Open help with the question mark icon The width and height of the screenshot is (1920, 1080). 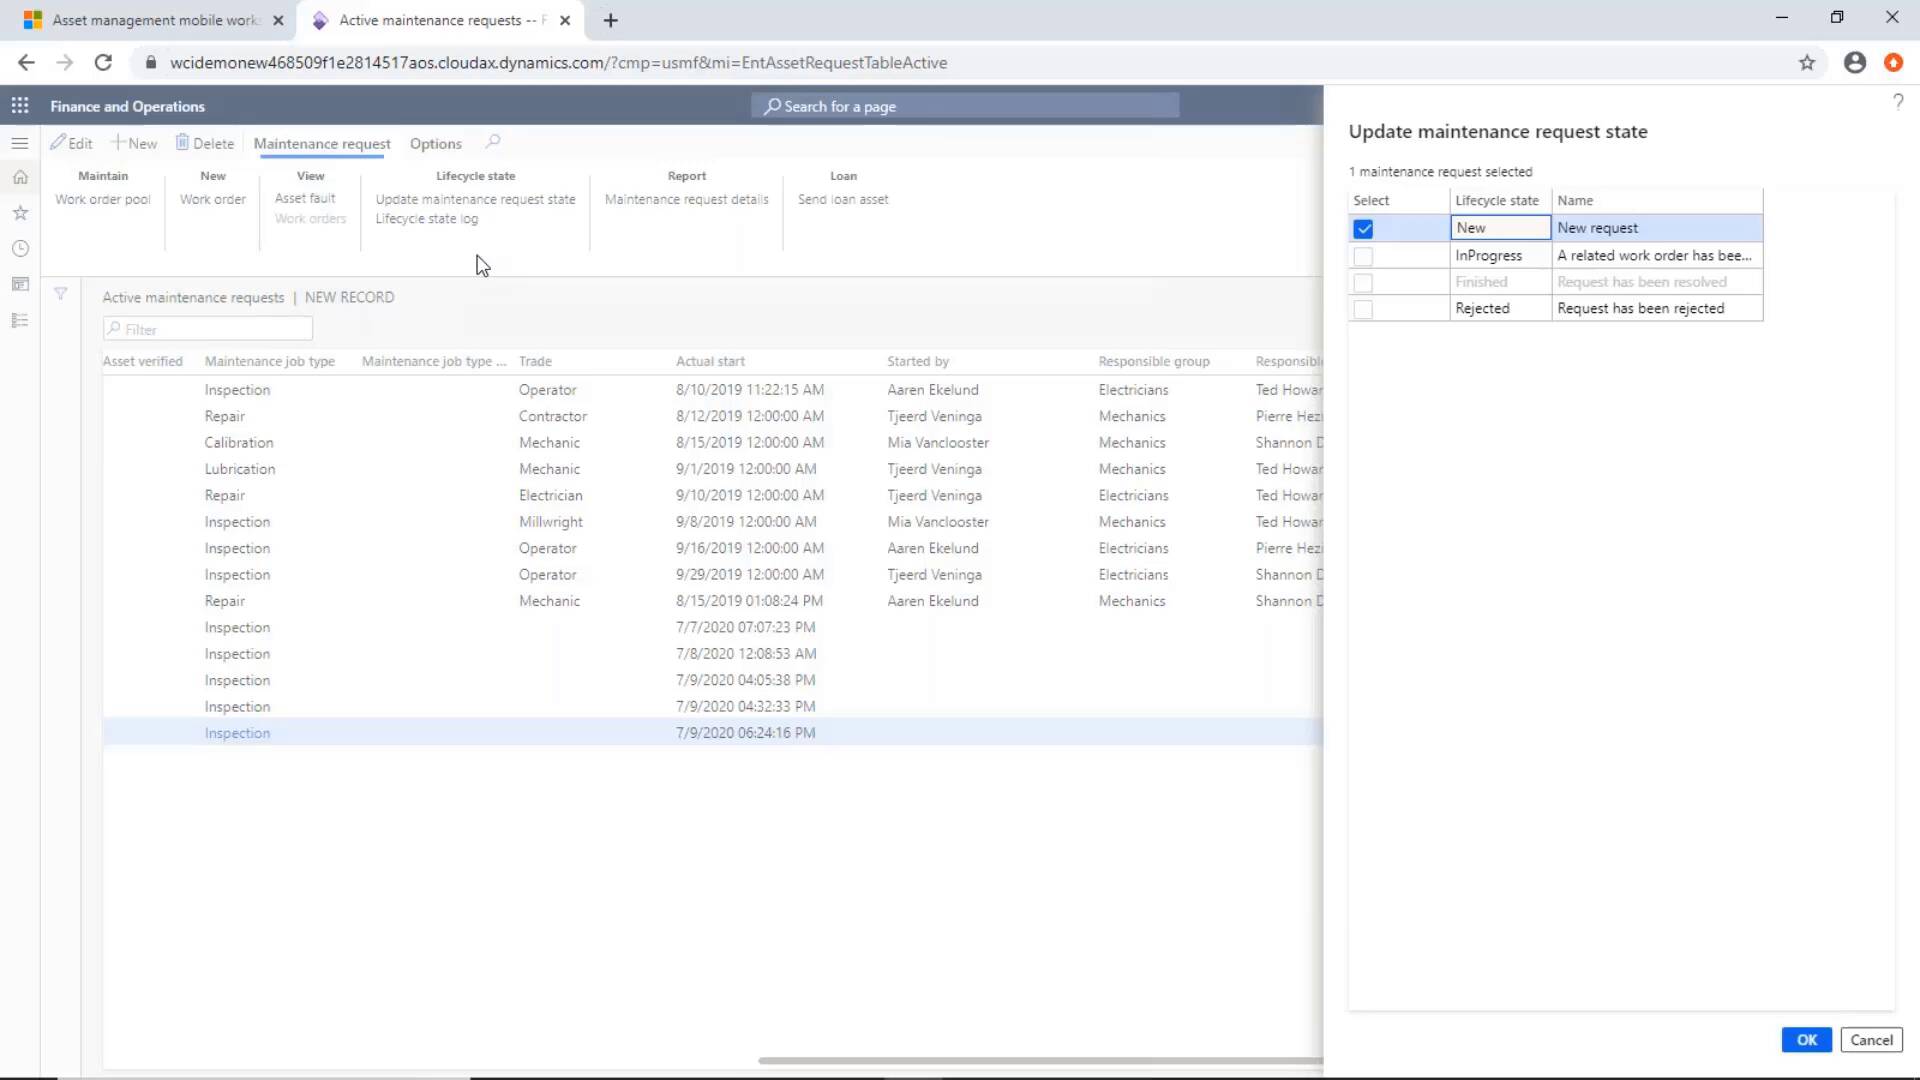1899,101
